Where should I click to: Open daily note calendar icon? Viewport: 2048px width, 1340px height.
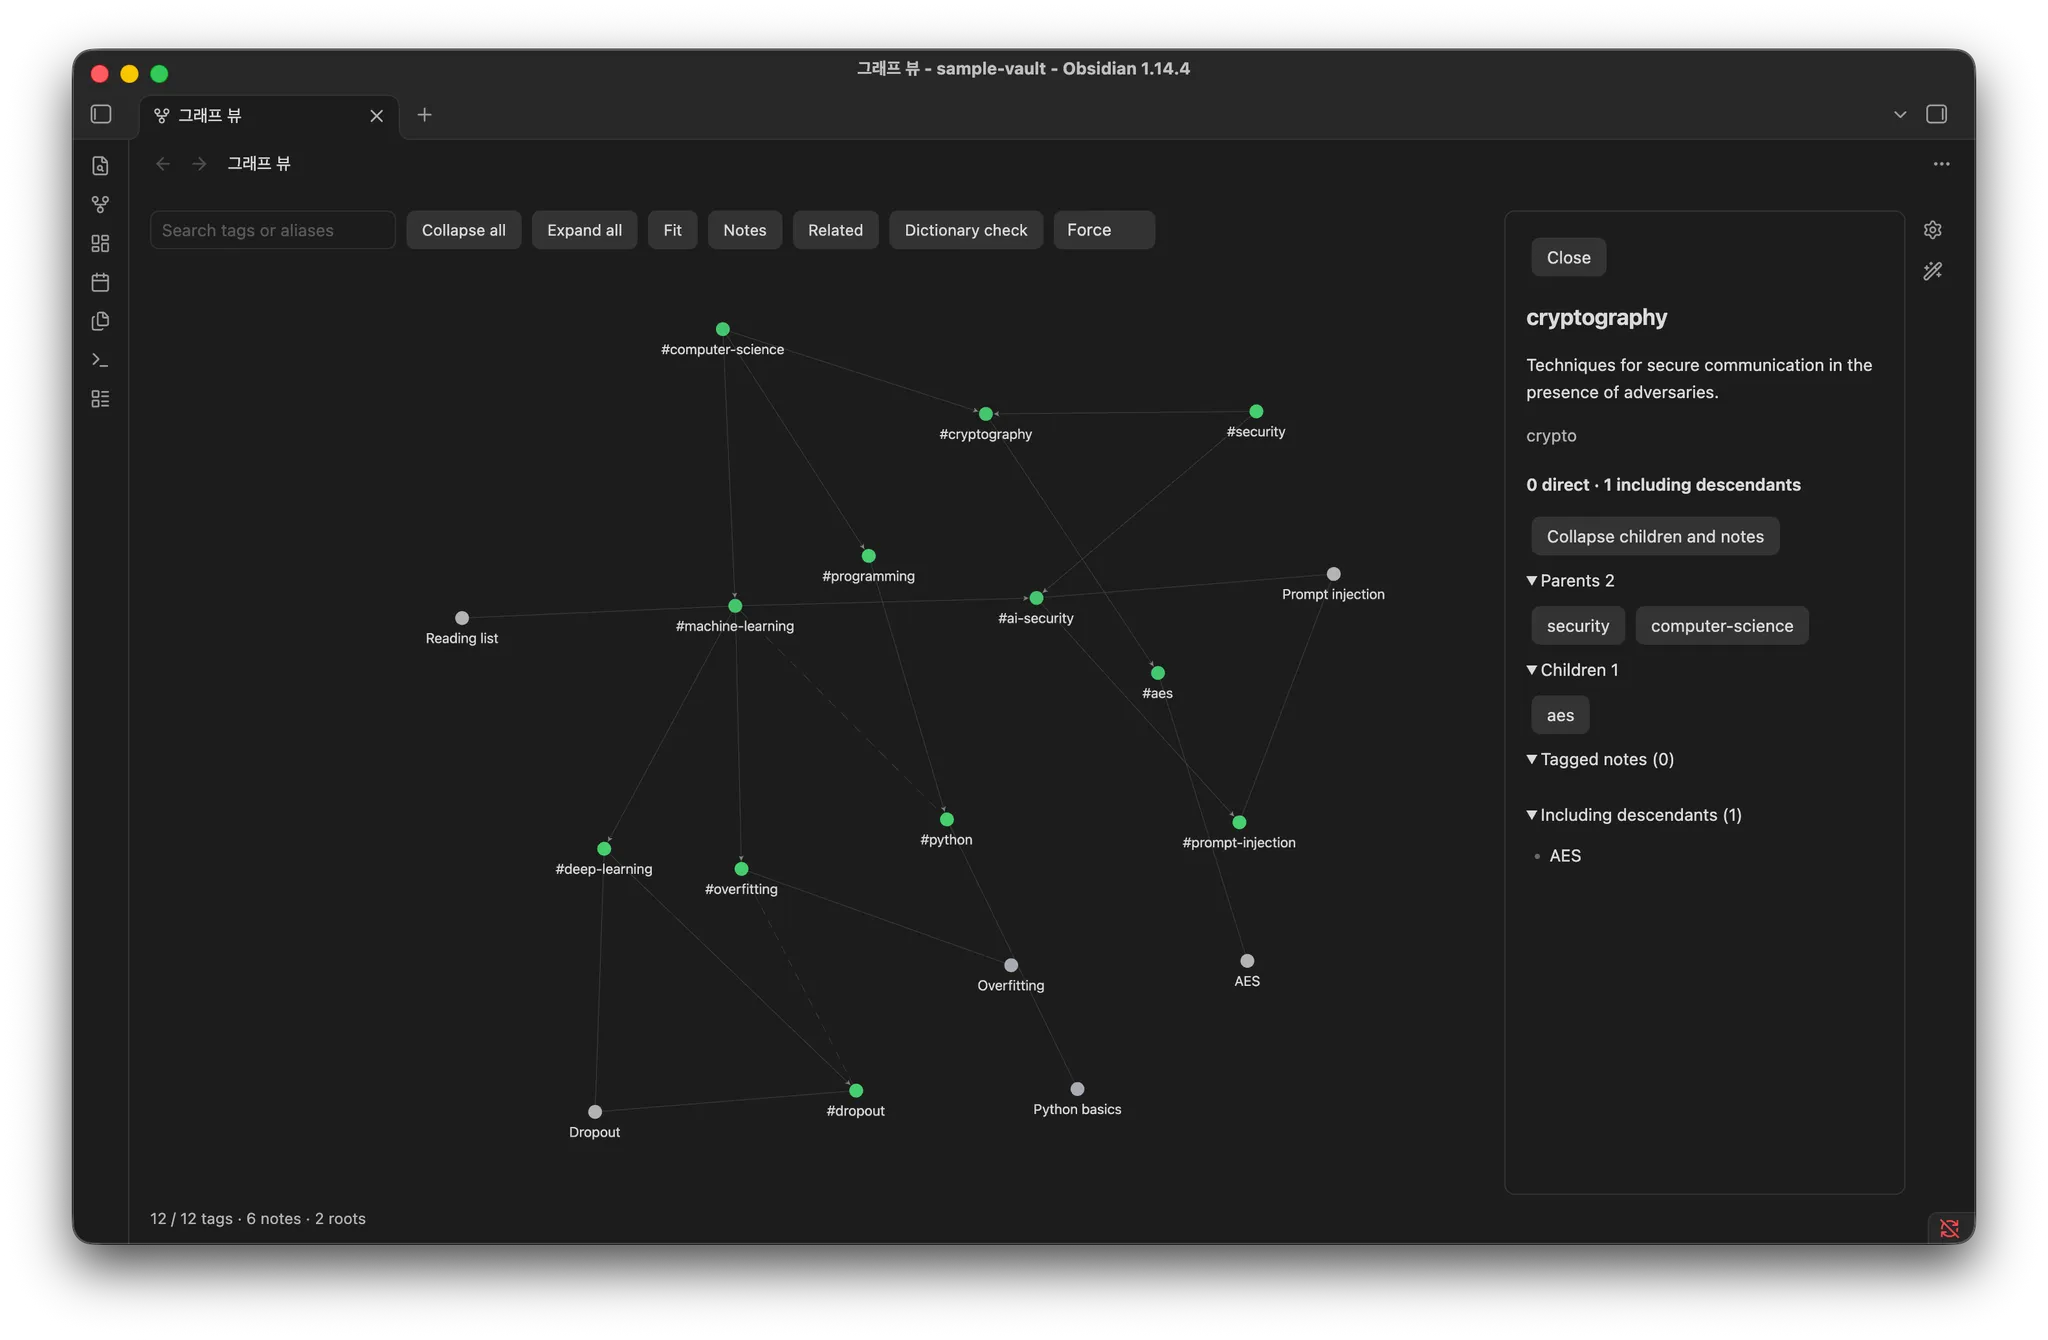click(100, 282)
